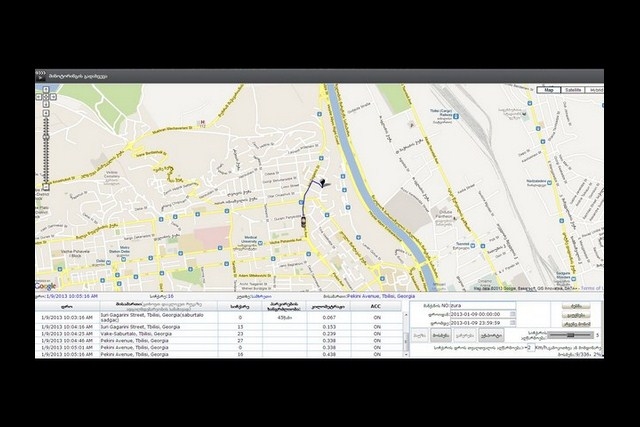Click the table scrollbar up arrow
The height and width of the screenshot is (427, 640).
pos(406,315)
